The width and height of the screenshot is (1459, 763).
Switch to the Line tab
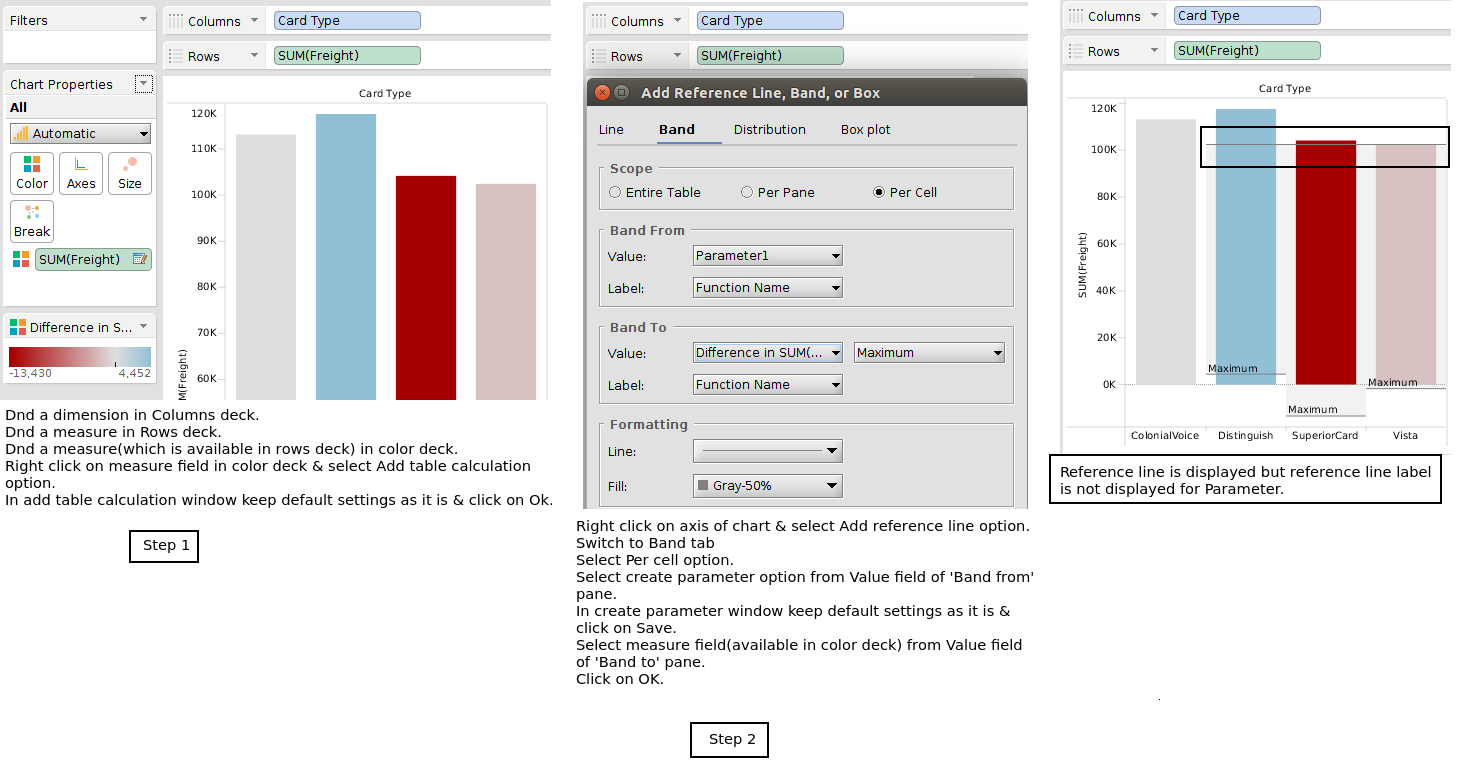[x=611, y=129]
